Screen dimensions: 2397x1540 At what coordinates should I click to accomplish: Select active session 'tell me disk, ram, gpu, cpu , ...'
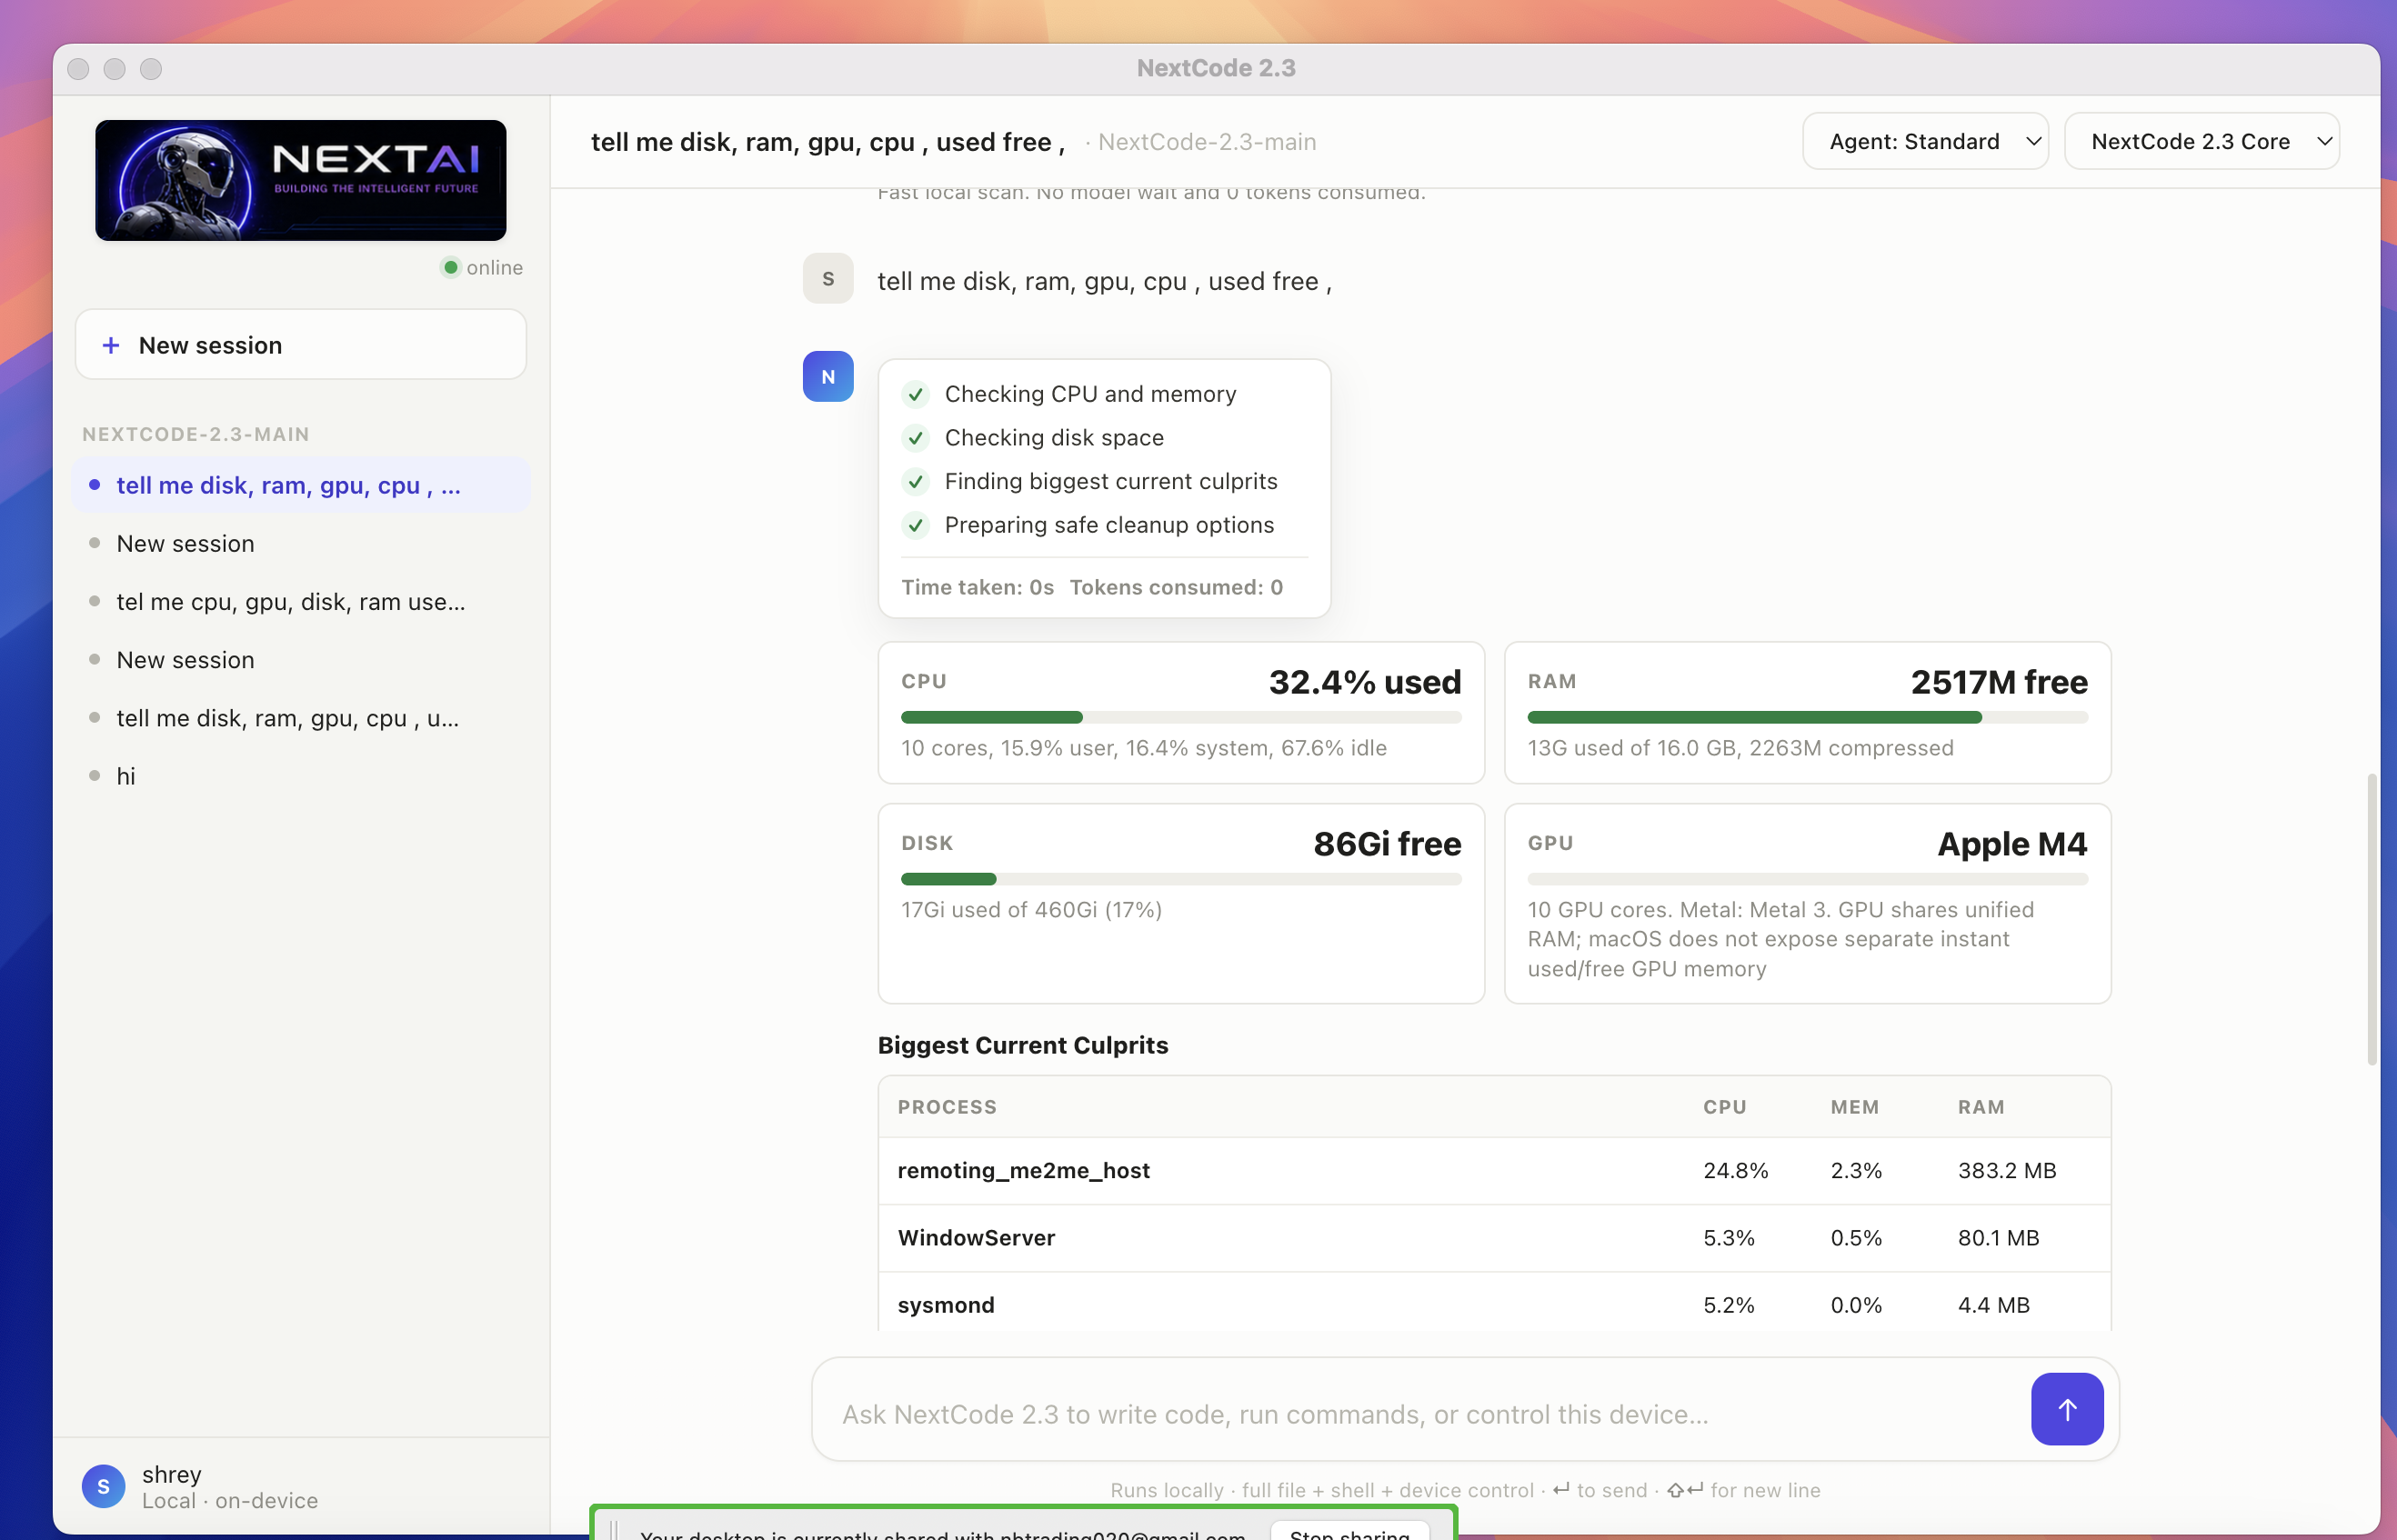click(x=300, y=485)
